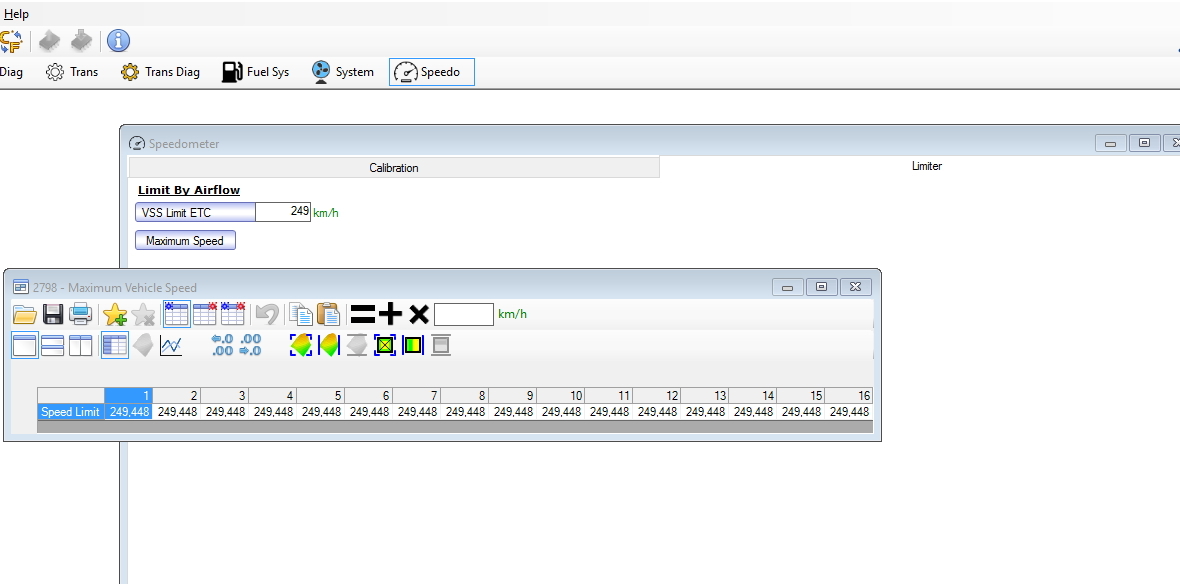
Task: Toggle the table grid view icon
Action: [x=114, y=345]
